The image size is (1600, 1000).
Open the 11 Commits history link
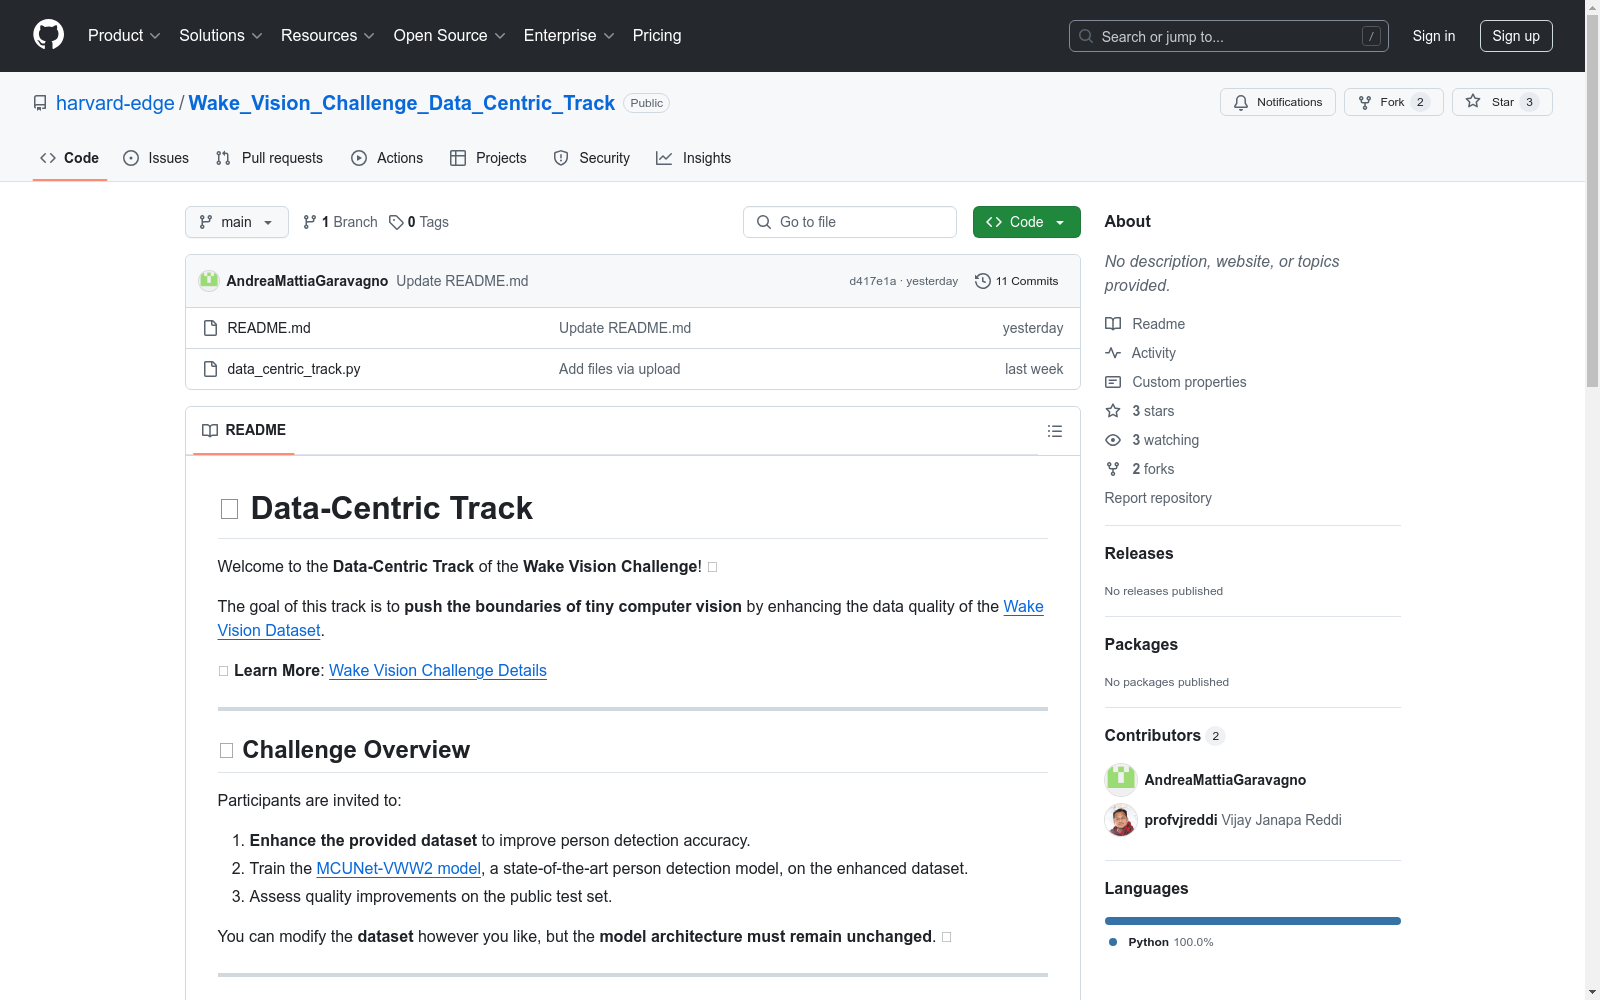(x=1017, y=281)
